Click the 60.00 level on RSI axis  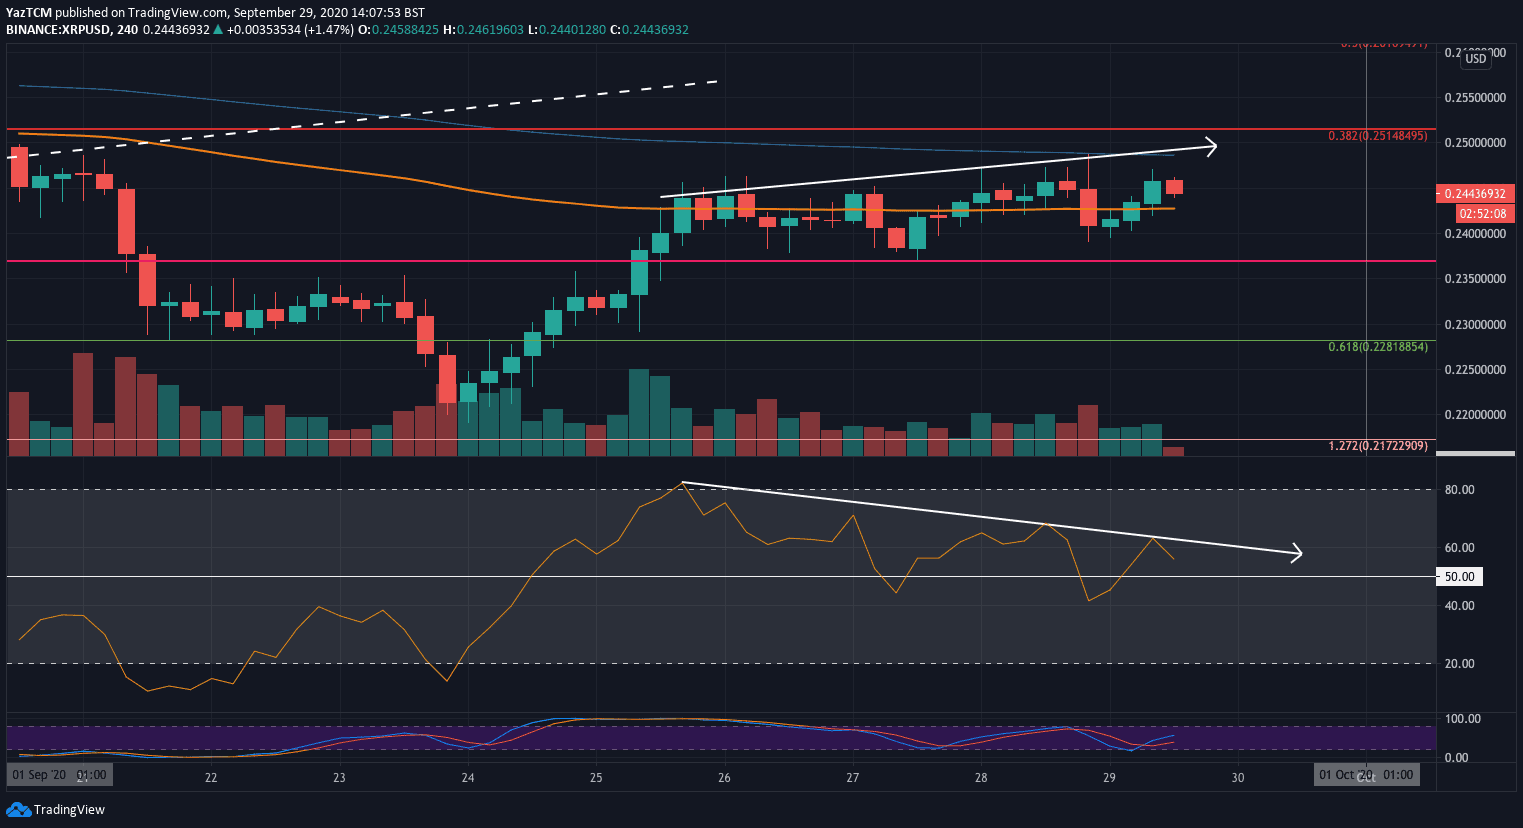(x=1460, y=548)
